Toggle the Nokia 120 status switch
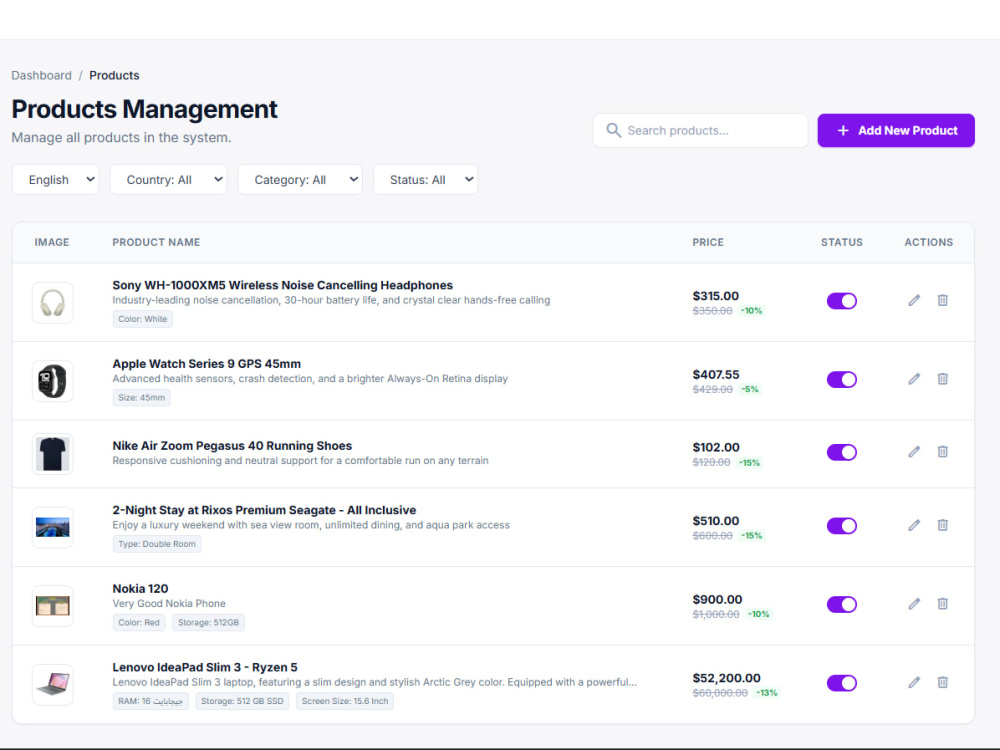 (842, 604)
